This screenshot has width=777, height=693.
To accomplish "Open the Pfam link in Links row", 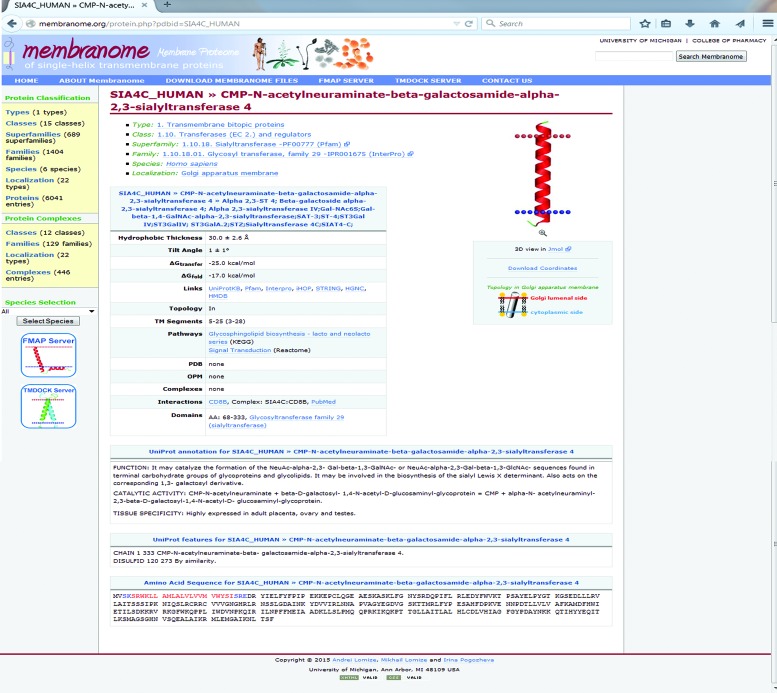I will [253, 288].
